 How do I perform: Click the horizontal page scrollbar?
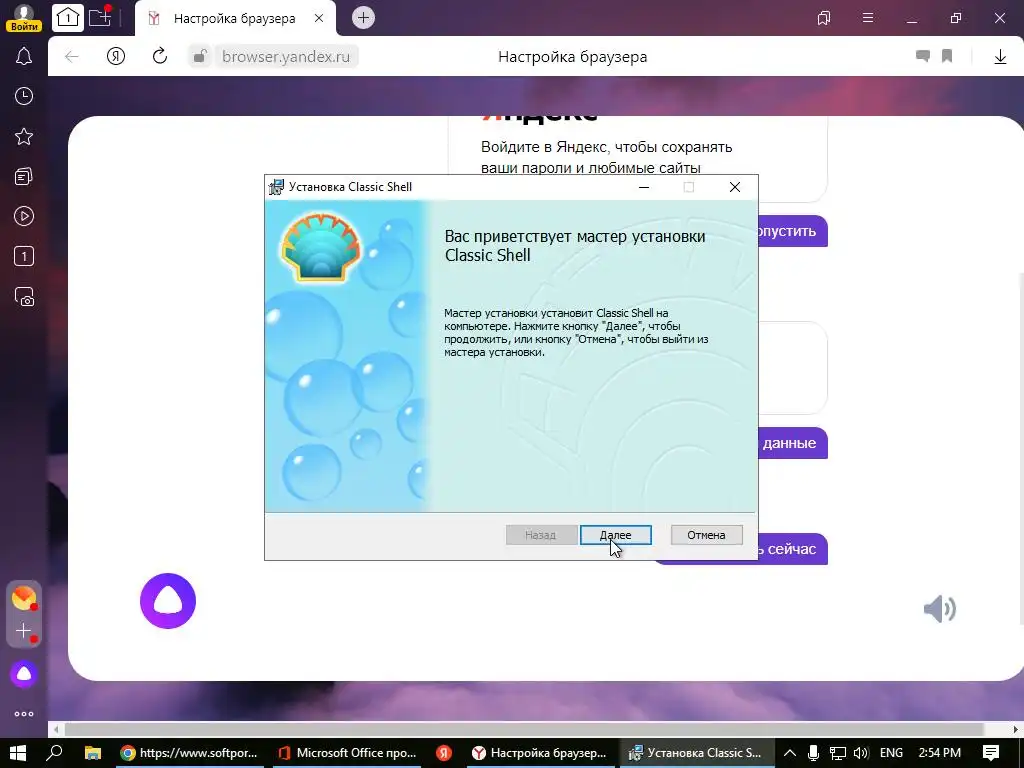[524, 729]
